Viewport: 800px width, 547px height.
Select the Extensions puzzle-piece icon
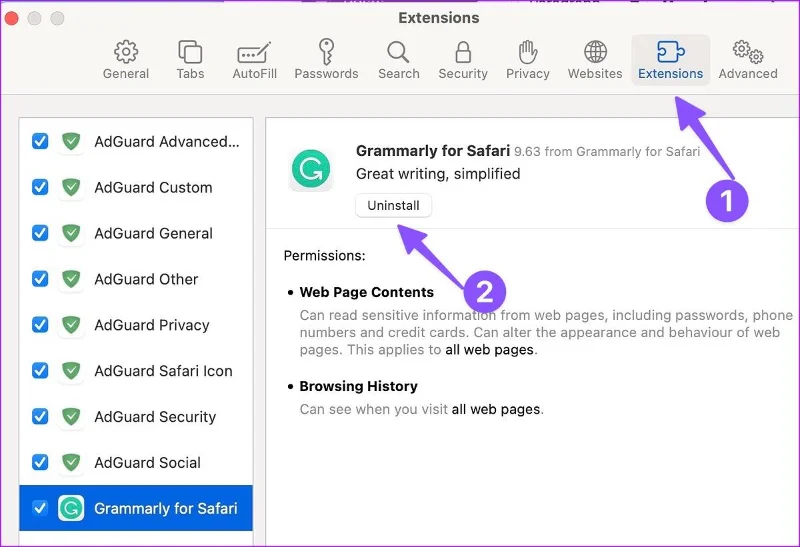[x=670, y=52]
